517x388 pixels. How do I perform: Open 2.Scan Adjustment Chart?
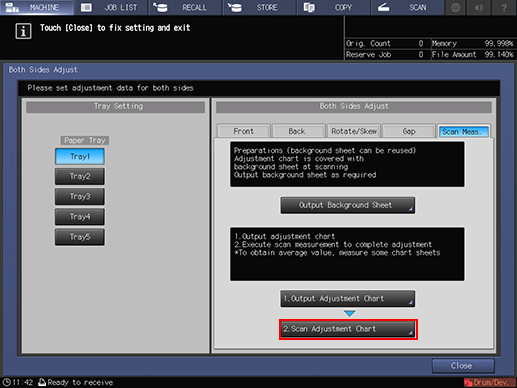coord(348,329)
